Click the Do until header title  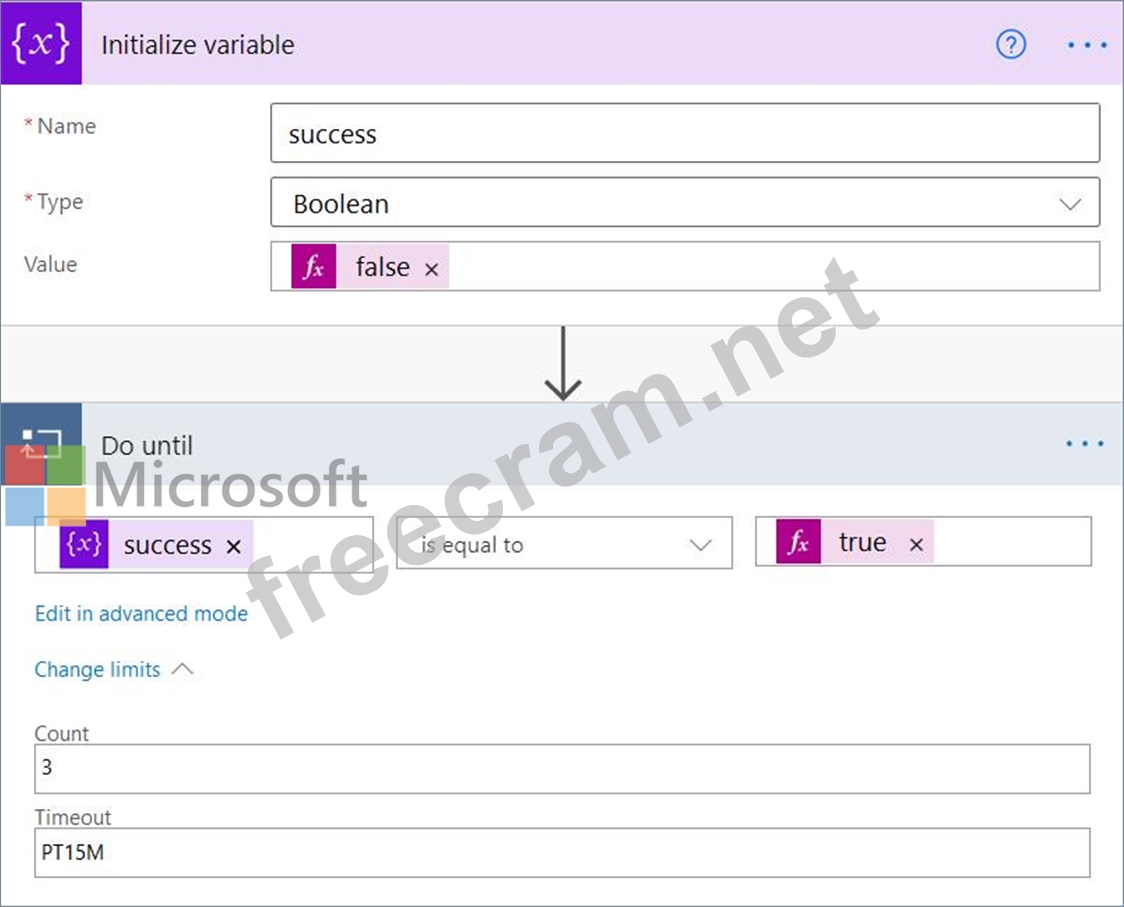[147, 445]
